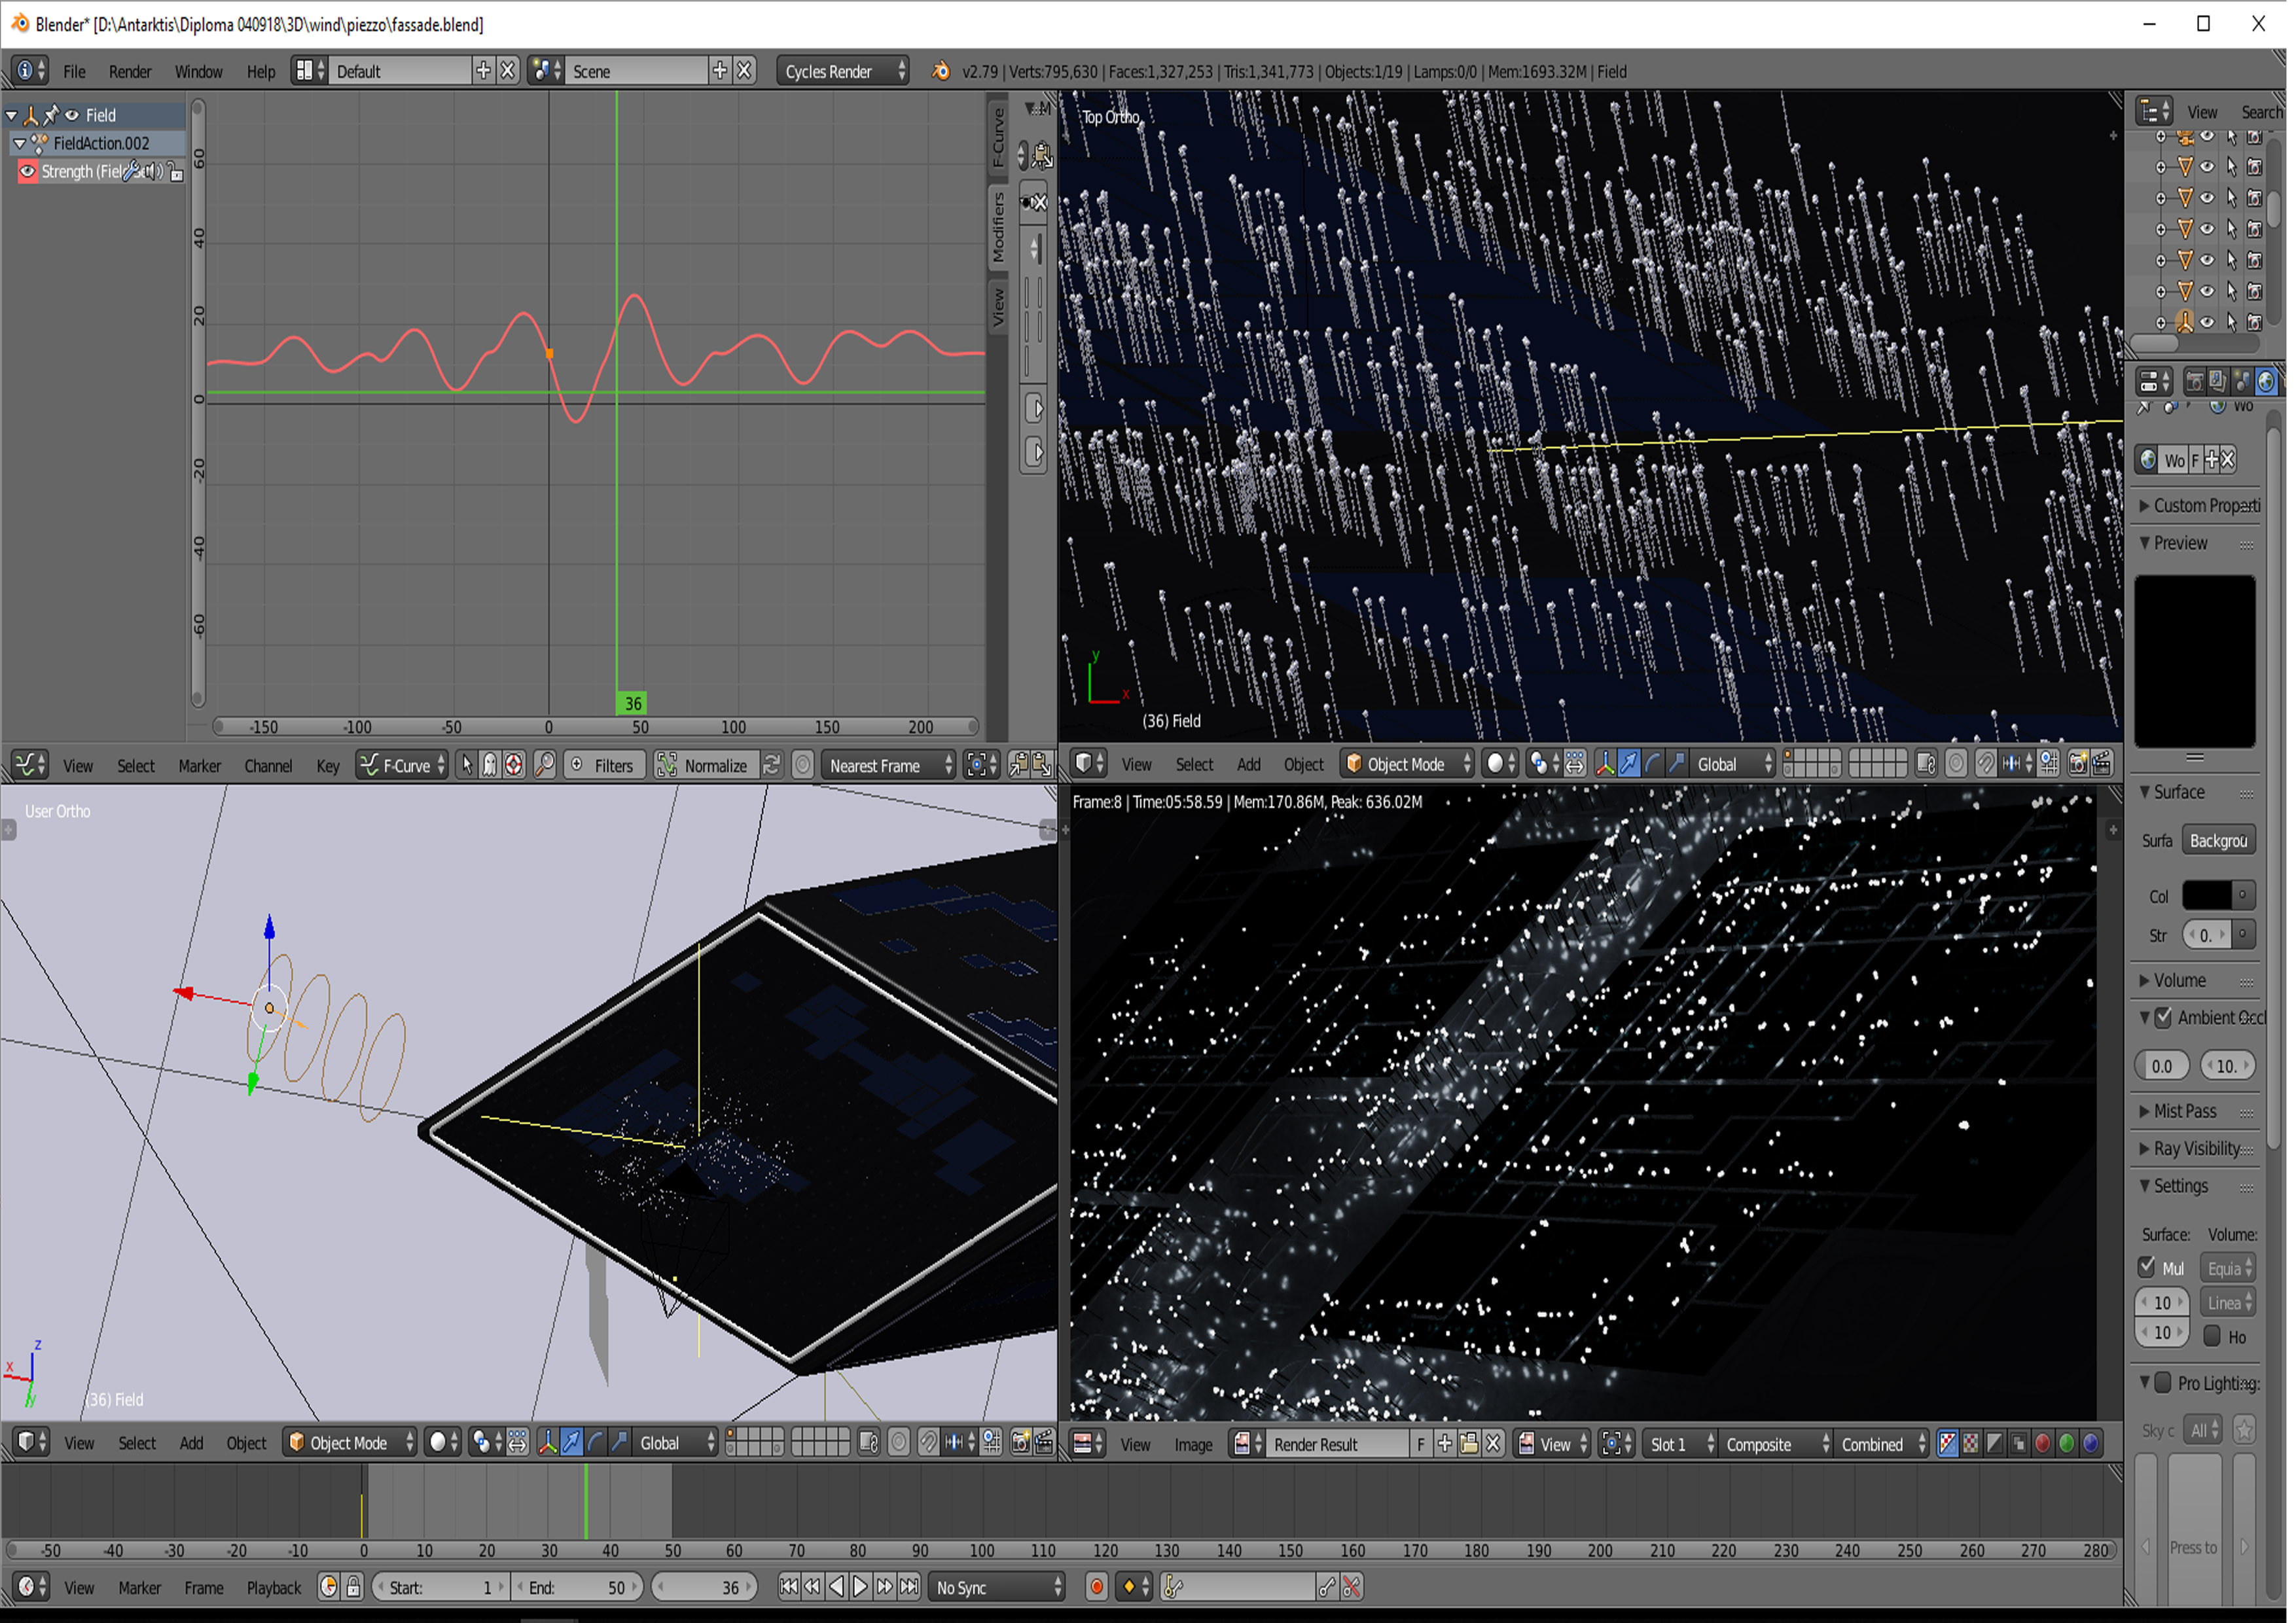Open Cycles Render engine dropdown

[x=843, y=72]
